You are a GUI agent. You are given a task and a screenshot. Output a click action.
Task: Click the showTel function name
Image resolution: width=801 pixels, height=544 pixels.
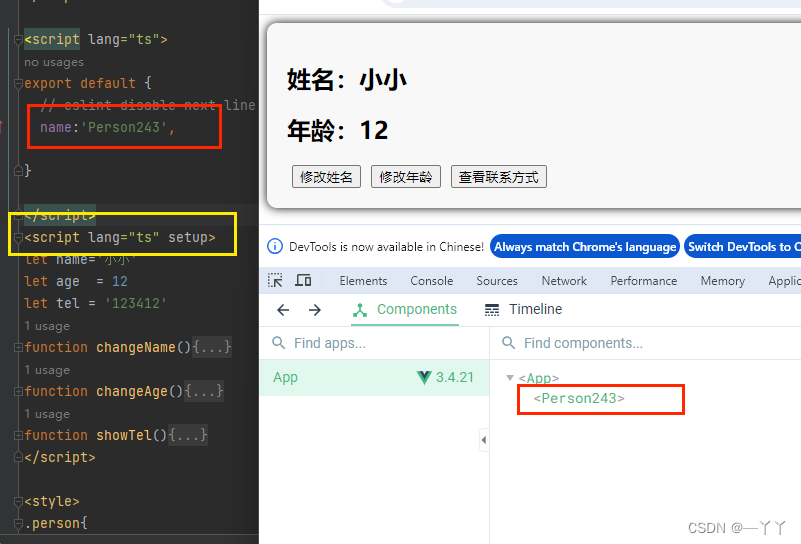coord(124,435)
